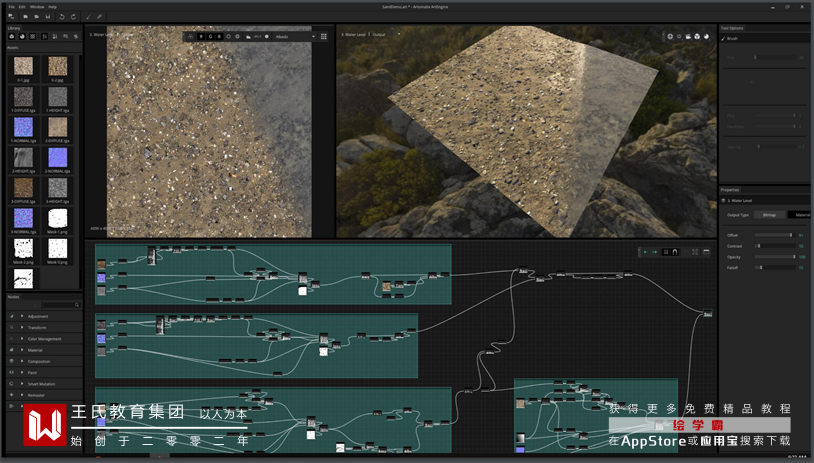Viewport: 814px width, 463px height.
Task: Select the eraser tool in the top toolbar
Action: [x=100, y=17]
